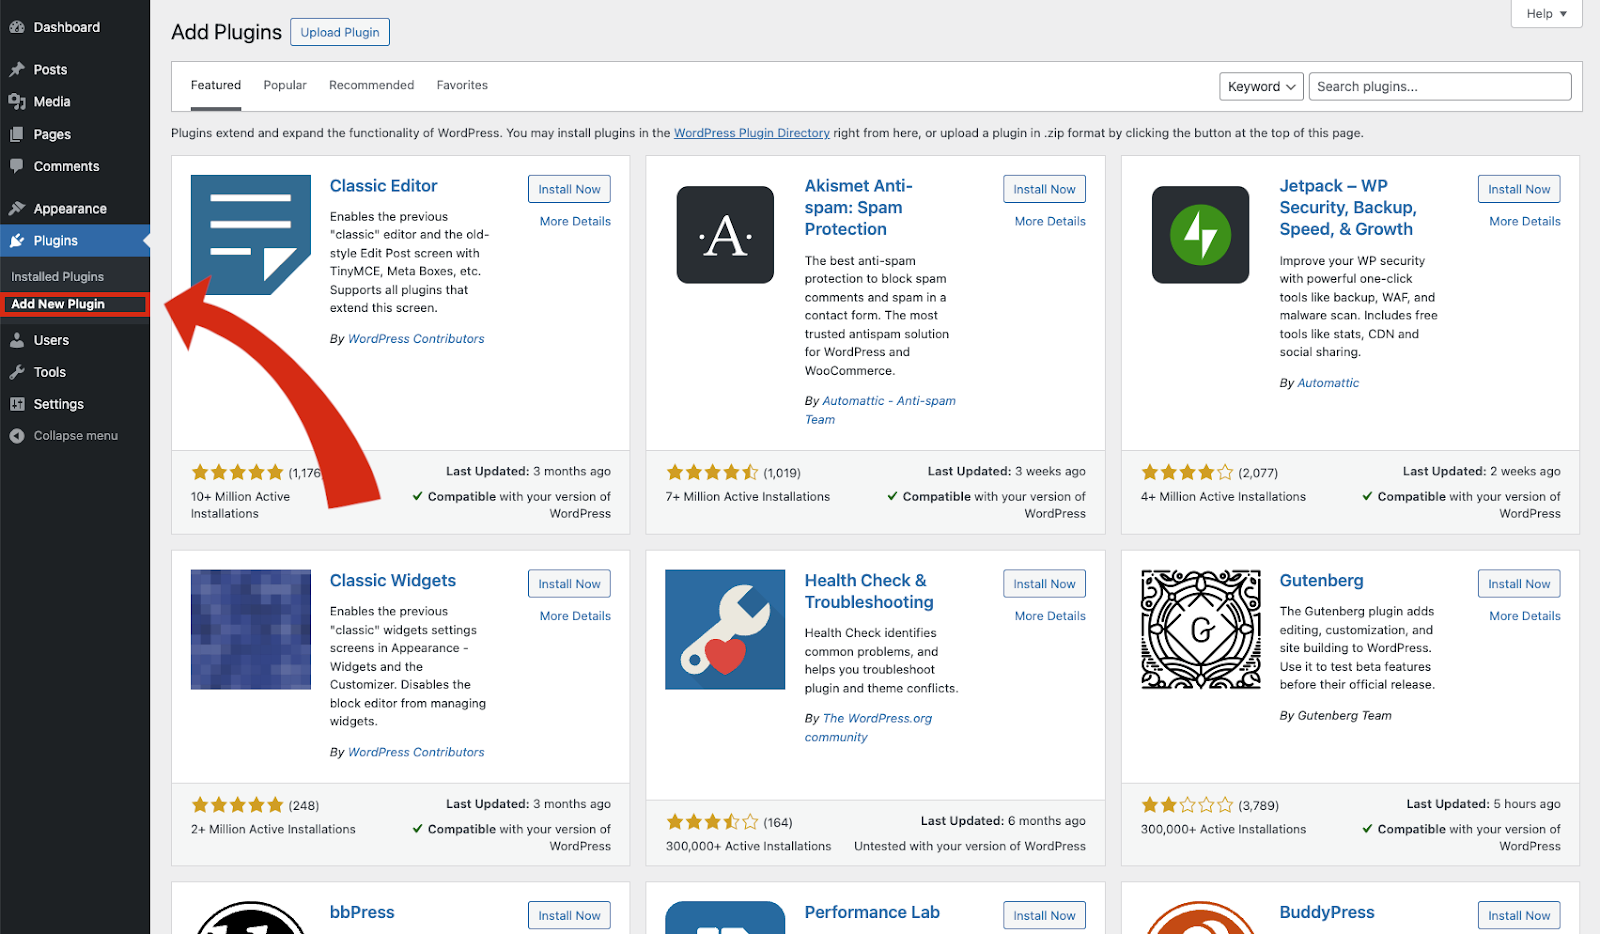Open More Details for Classic Widgets
The image size is (1600, 934).
pos(575,617)
